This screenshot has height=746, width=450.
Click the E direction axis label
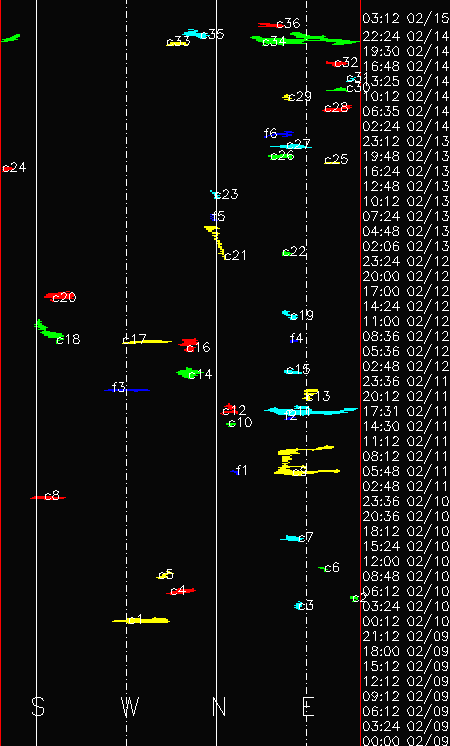308,707
